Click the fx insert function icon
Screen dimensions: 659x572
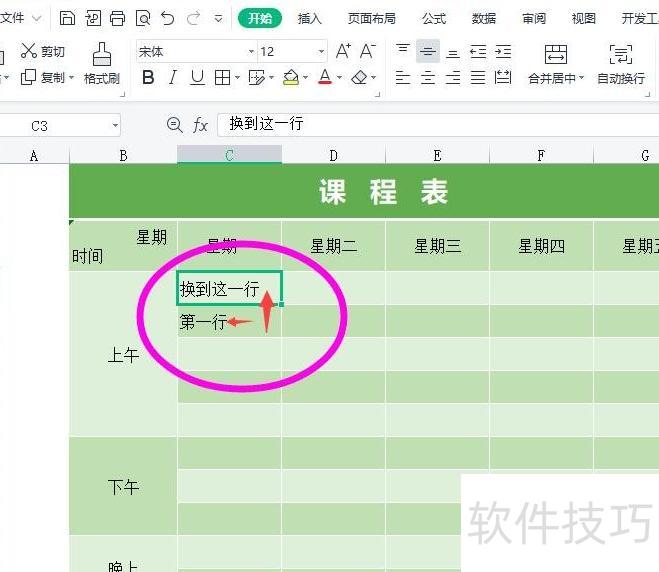click(200, 125)
